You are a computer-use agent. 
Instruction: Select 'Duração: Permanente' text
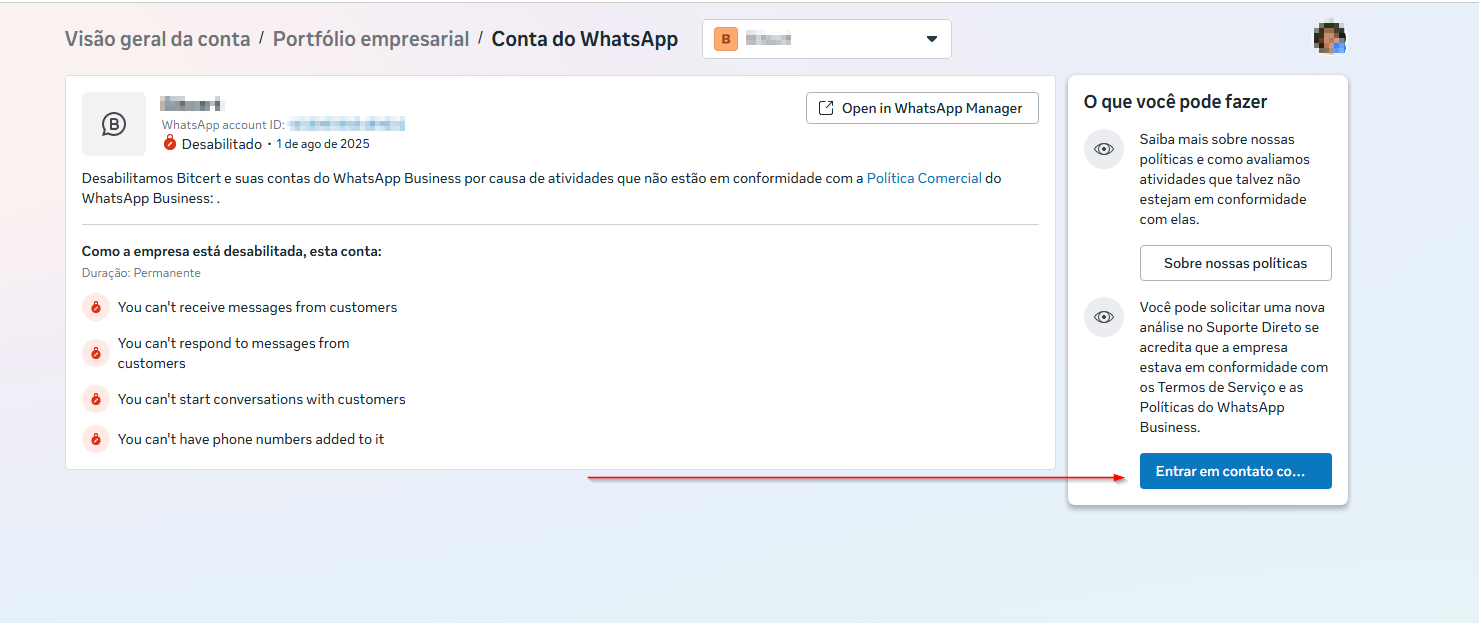point(141,272)
